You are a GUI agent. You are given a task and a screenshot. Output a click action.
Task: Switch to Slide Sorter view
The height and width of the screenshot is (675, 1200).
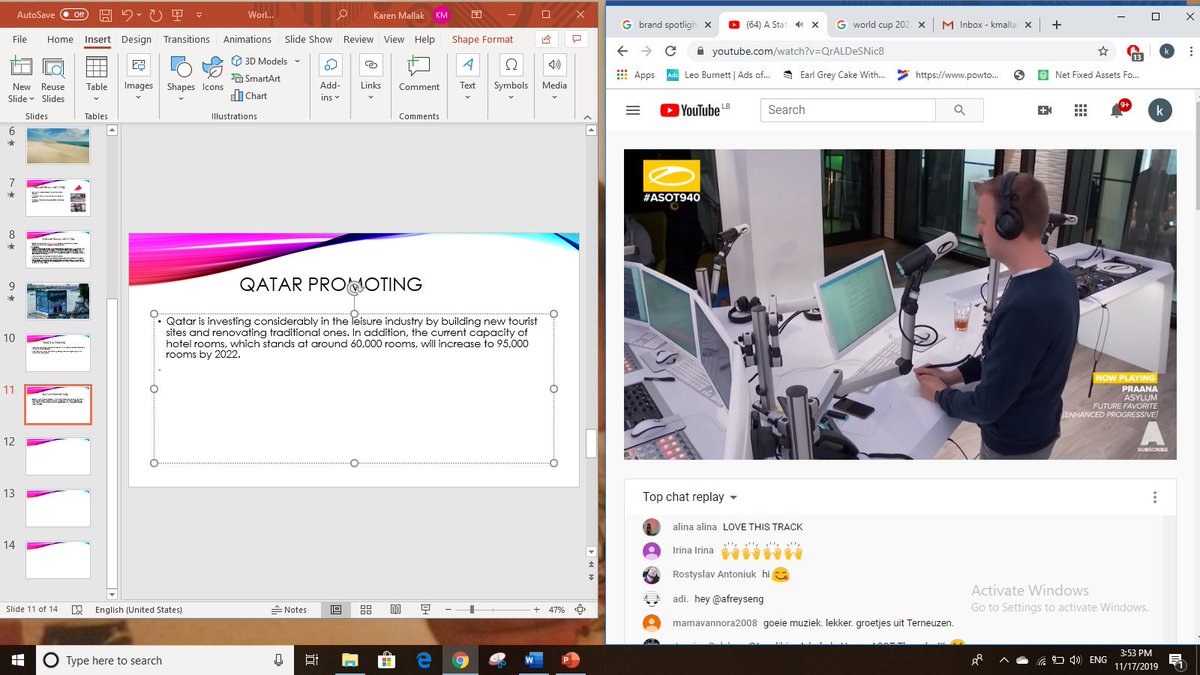click(366, 609)
